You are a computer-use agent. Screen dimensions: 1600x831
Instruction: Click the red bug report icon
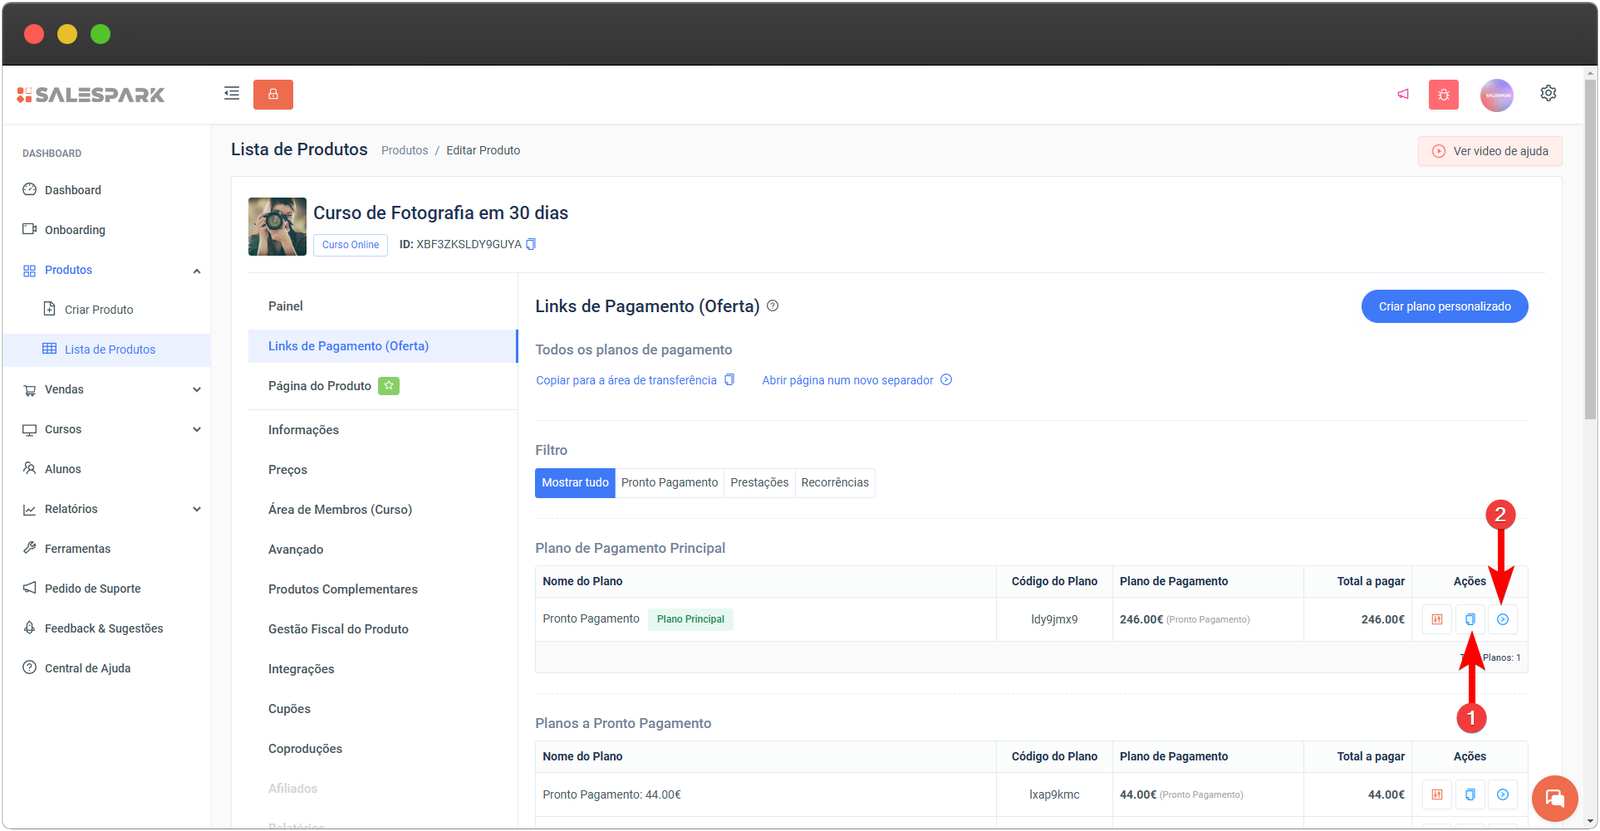tap(1443, 94)
